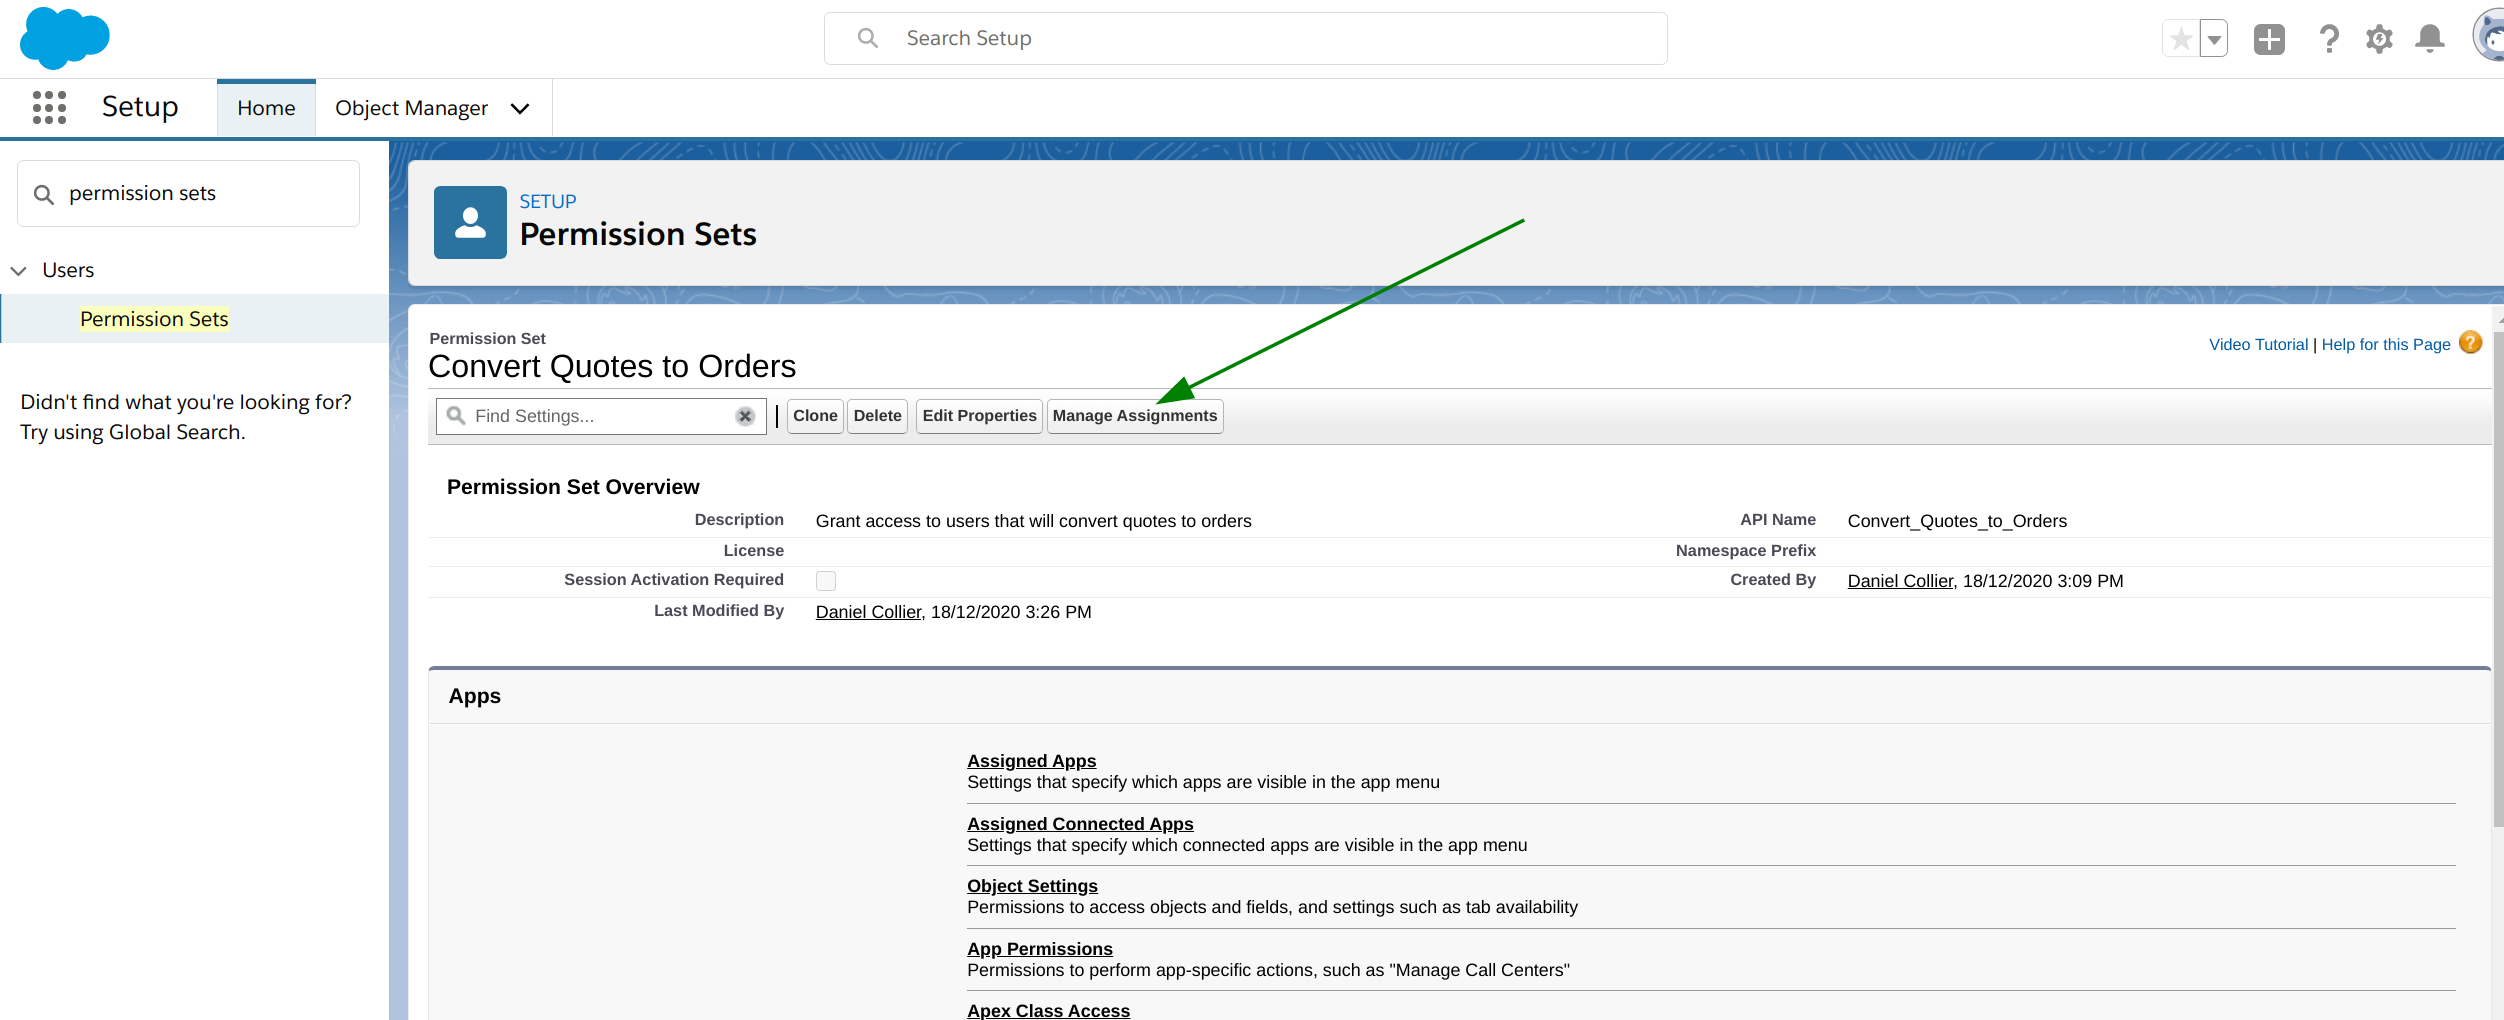The image size is (2504, 1020).
Task: Click the vertical scrollbar on the right
Action: point(2497,580)
